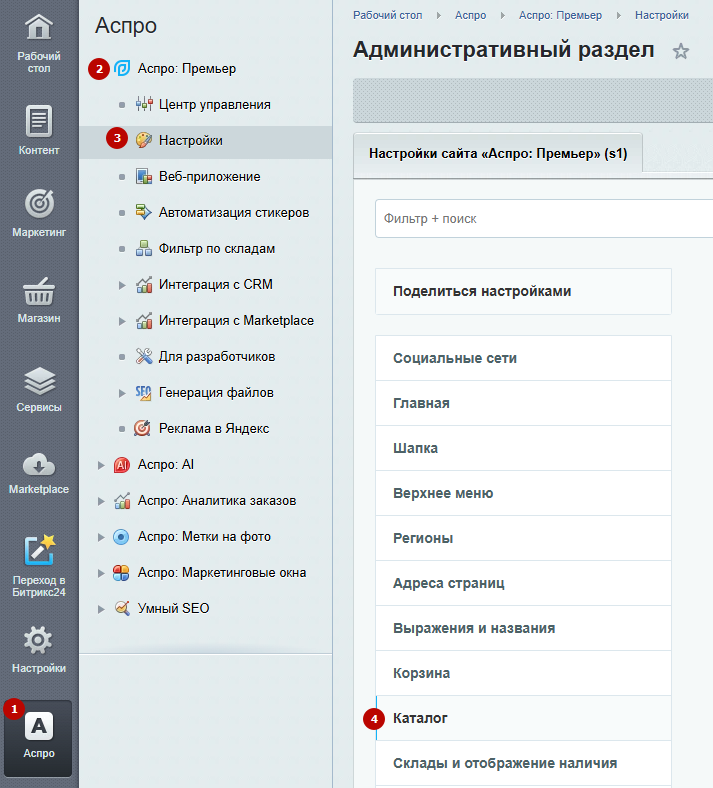Open the Регионы settings section
713x788 pixels.
tap(523, 538)
